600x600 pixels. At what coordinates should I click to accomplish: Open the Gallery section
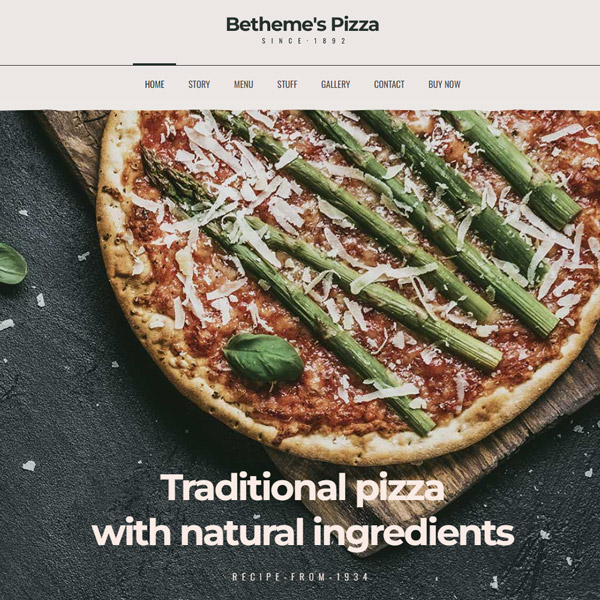[336, 84]
